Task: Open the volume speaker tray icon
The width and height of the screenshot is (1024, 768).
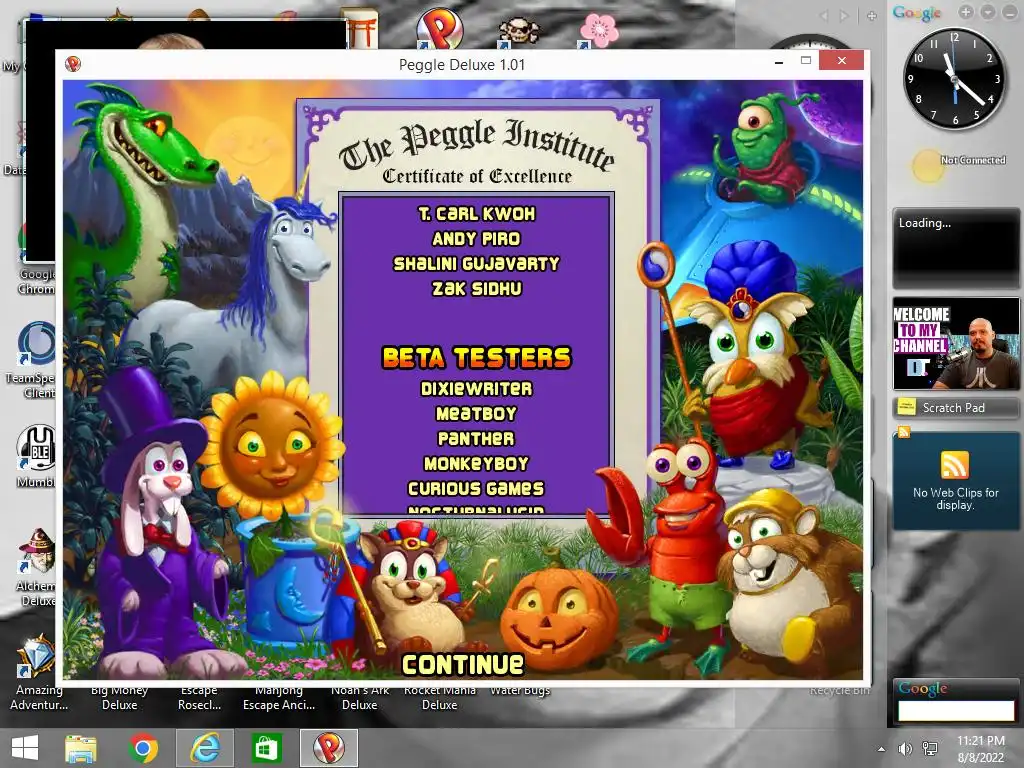Action: tap(905, 749)
